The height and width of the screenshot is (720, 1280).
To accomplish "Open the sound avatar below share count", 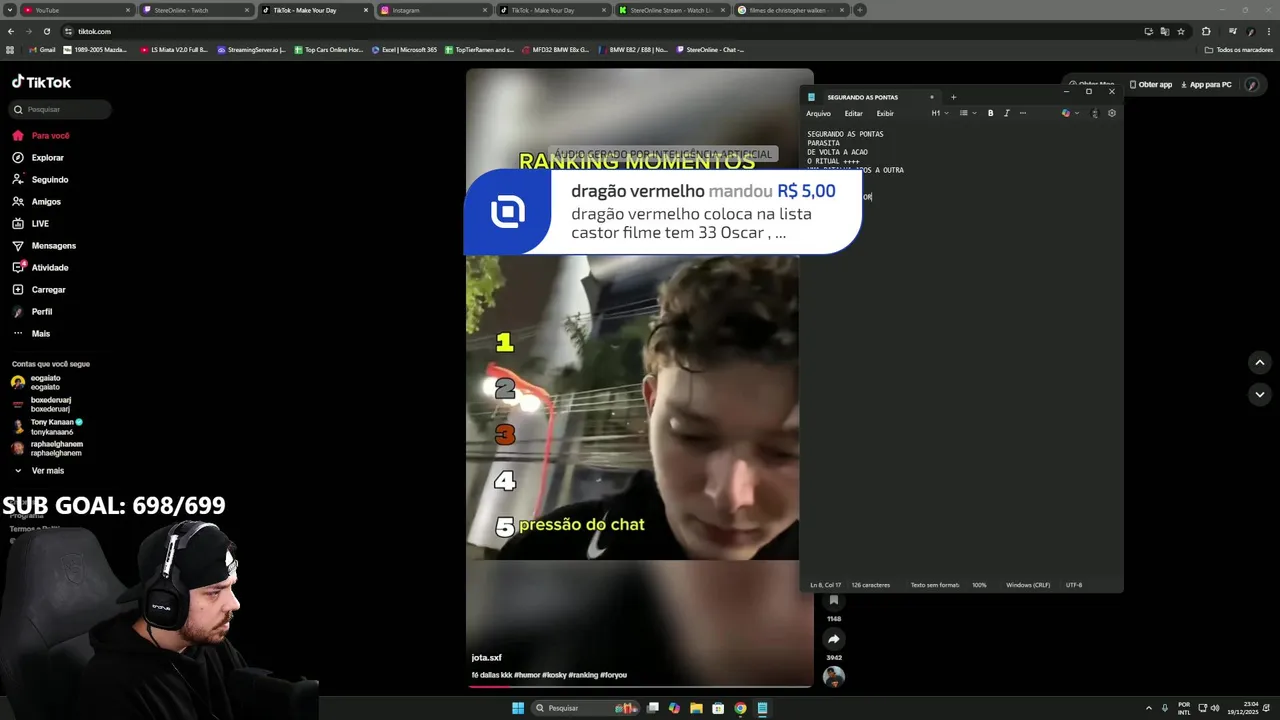I will click(x=834, y=677).
